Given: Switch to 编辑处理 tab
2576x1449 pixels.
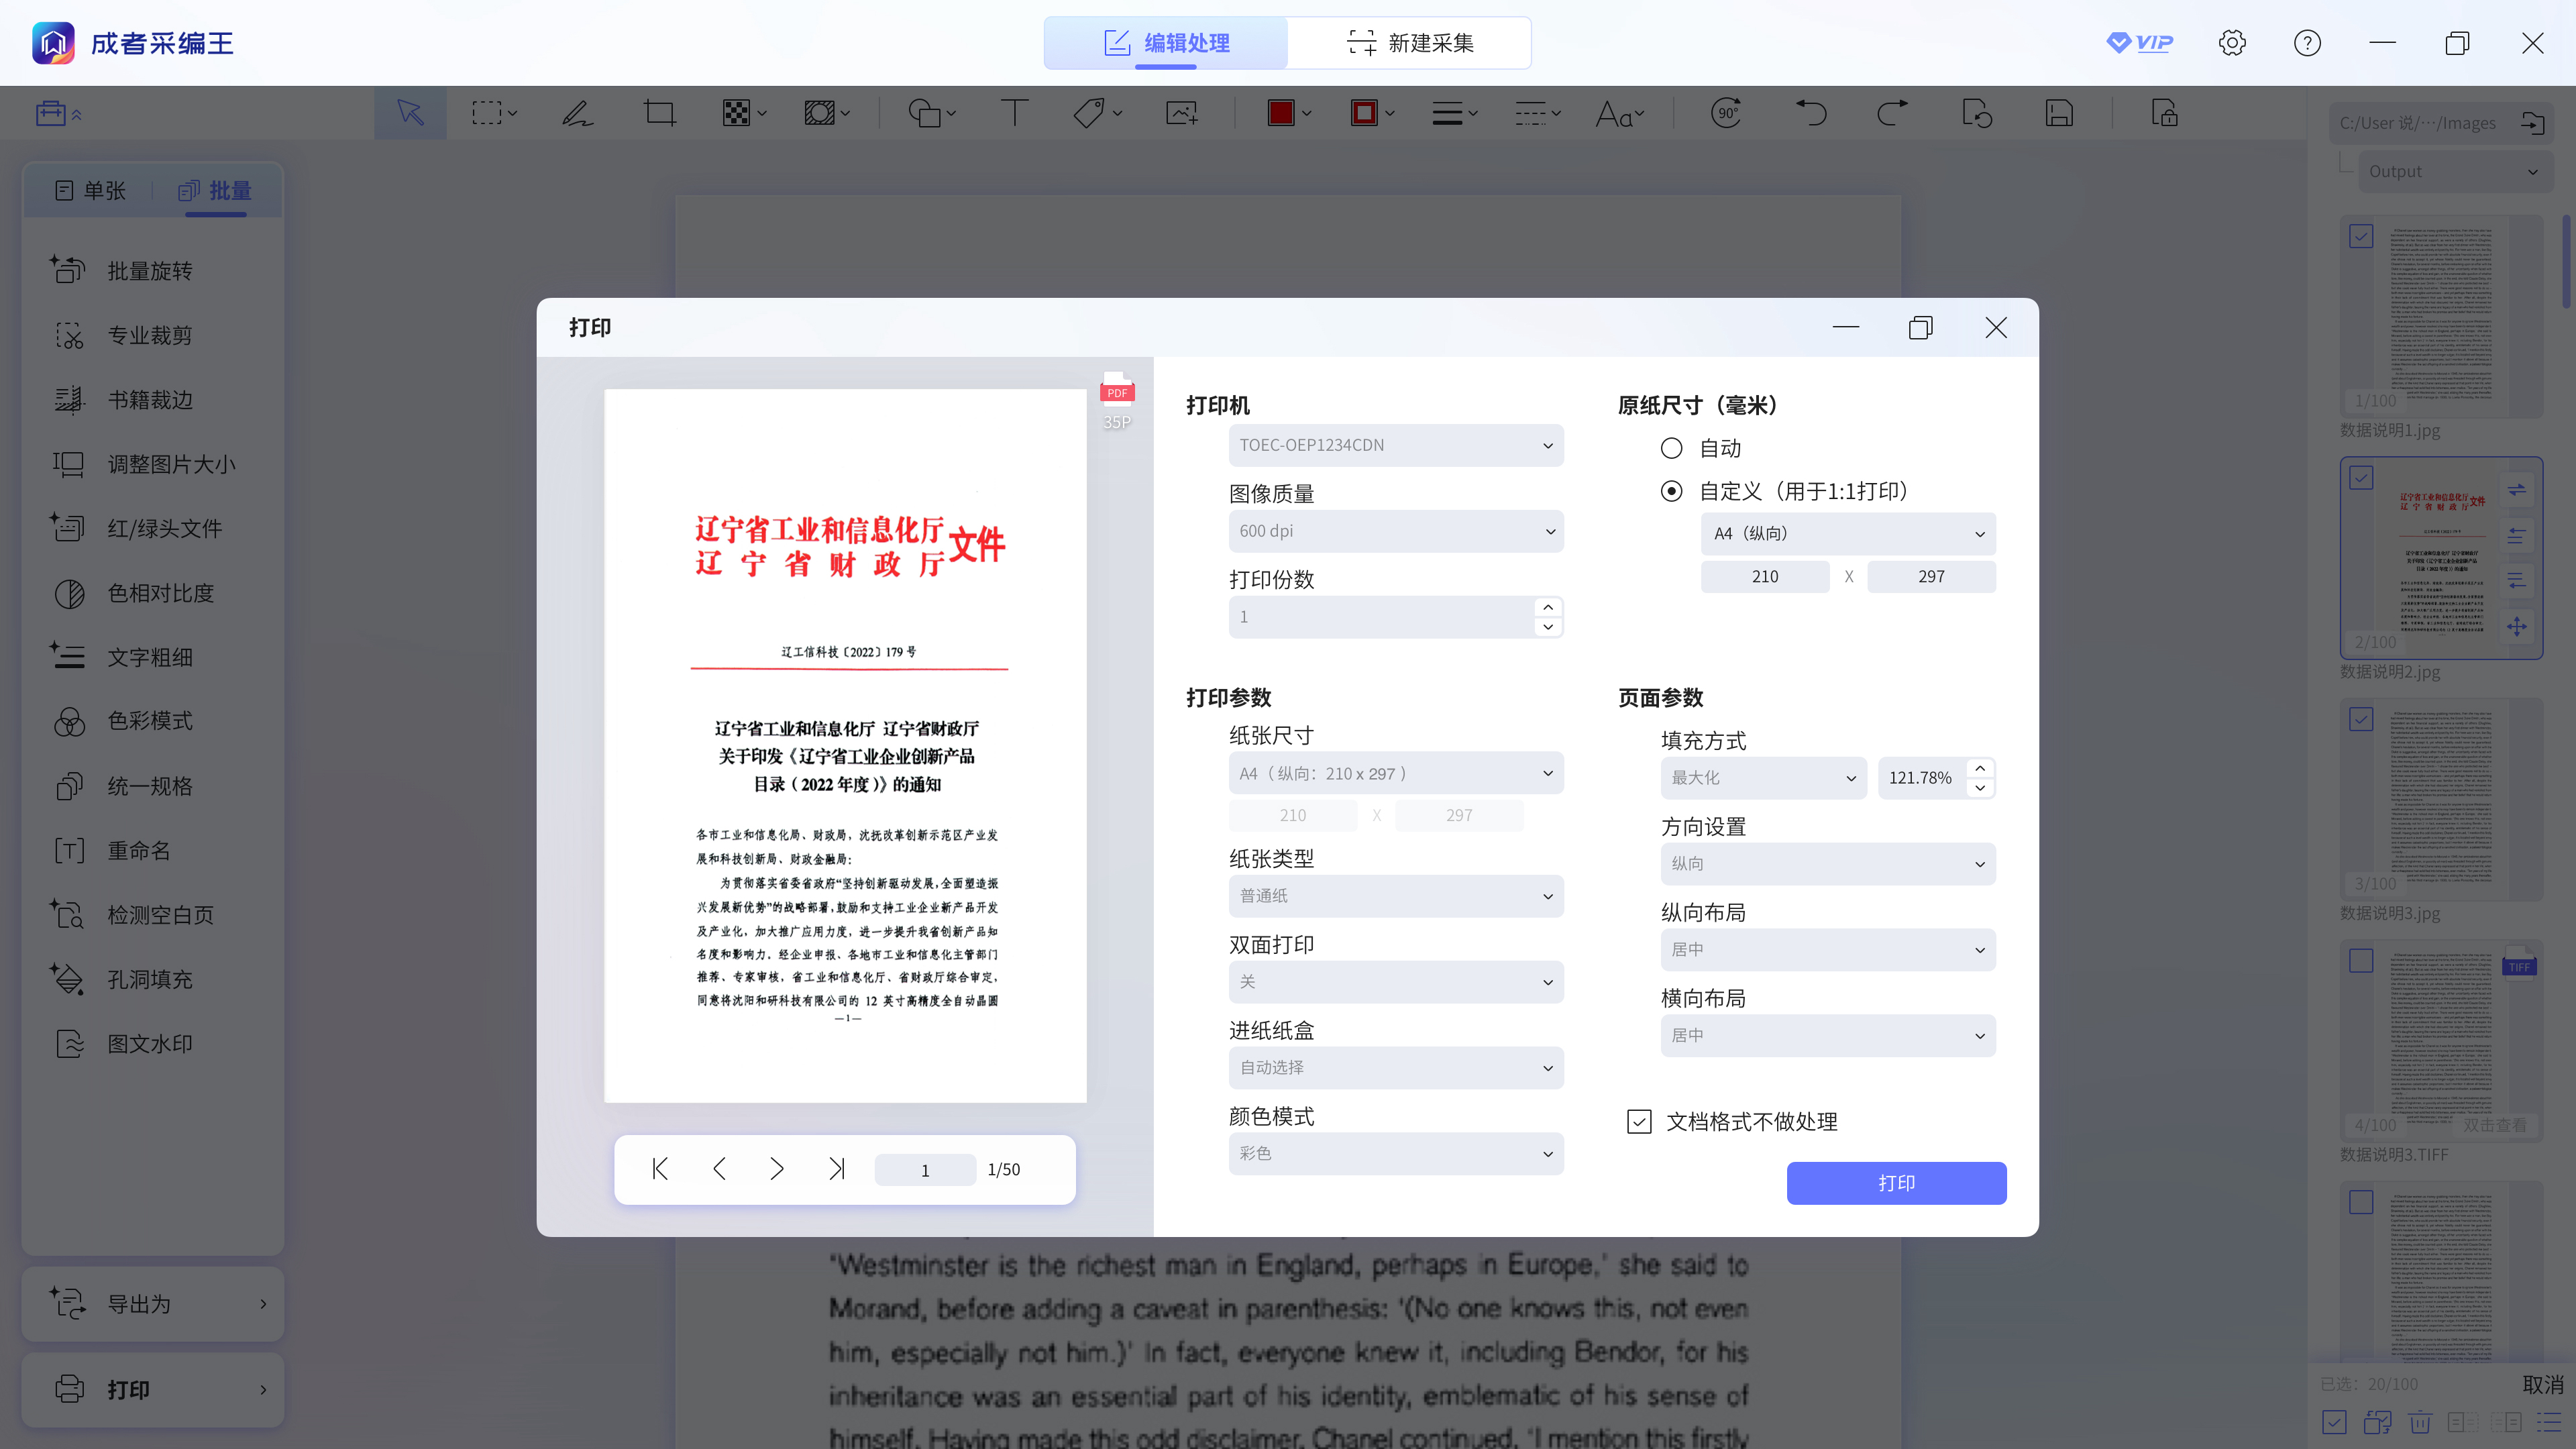Looking at the screenshot, I should pos(1166,43).
